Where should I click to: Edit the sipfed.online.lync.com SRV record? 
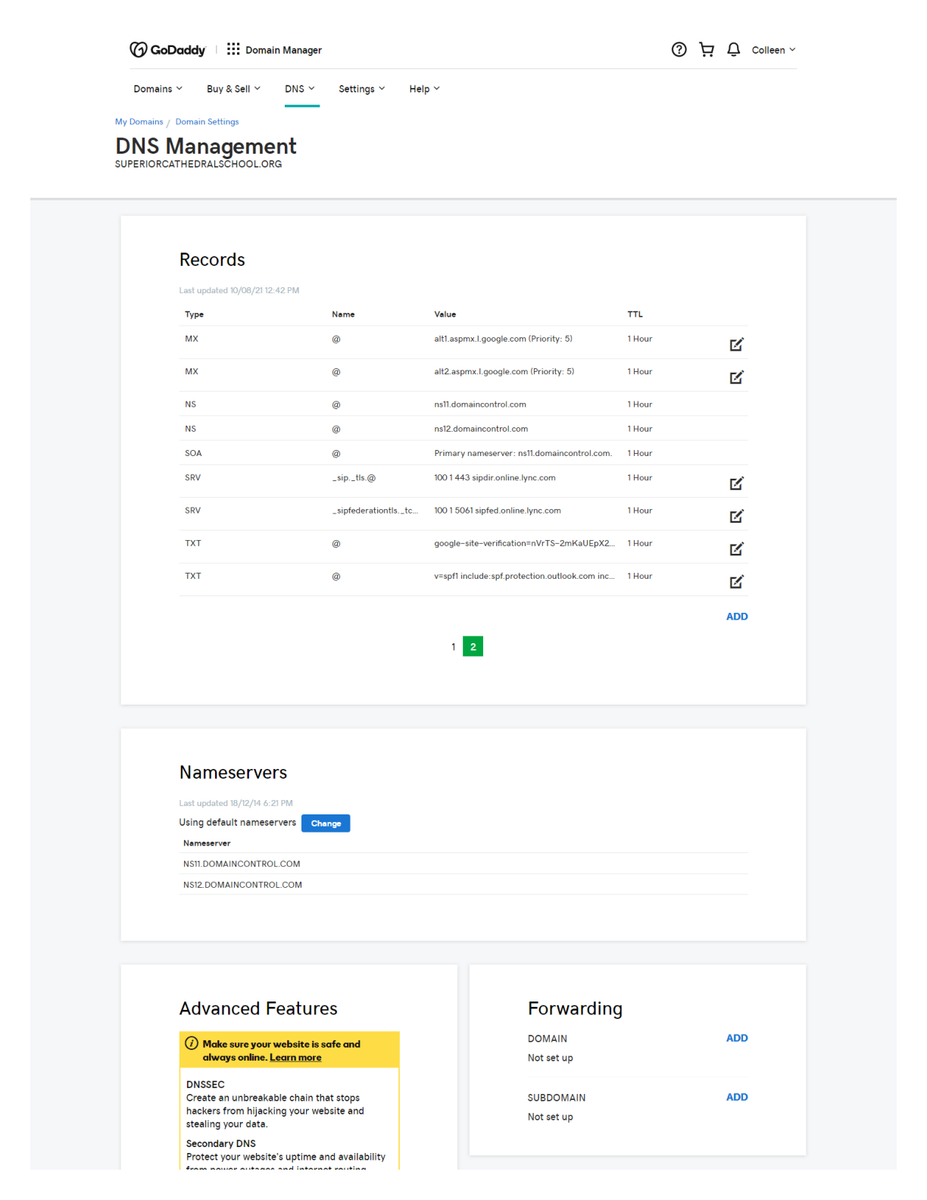[736, 517]
